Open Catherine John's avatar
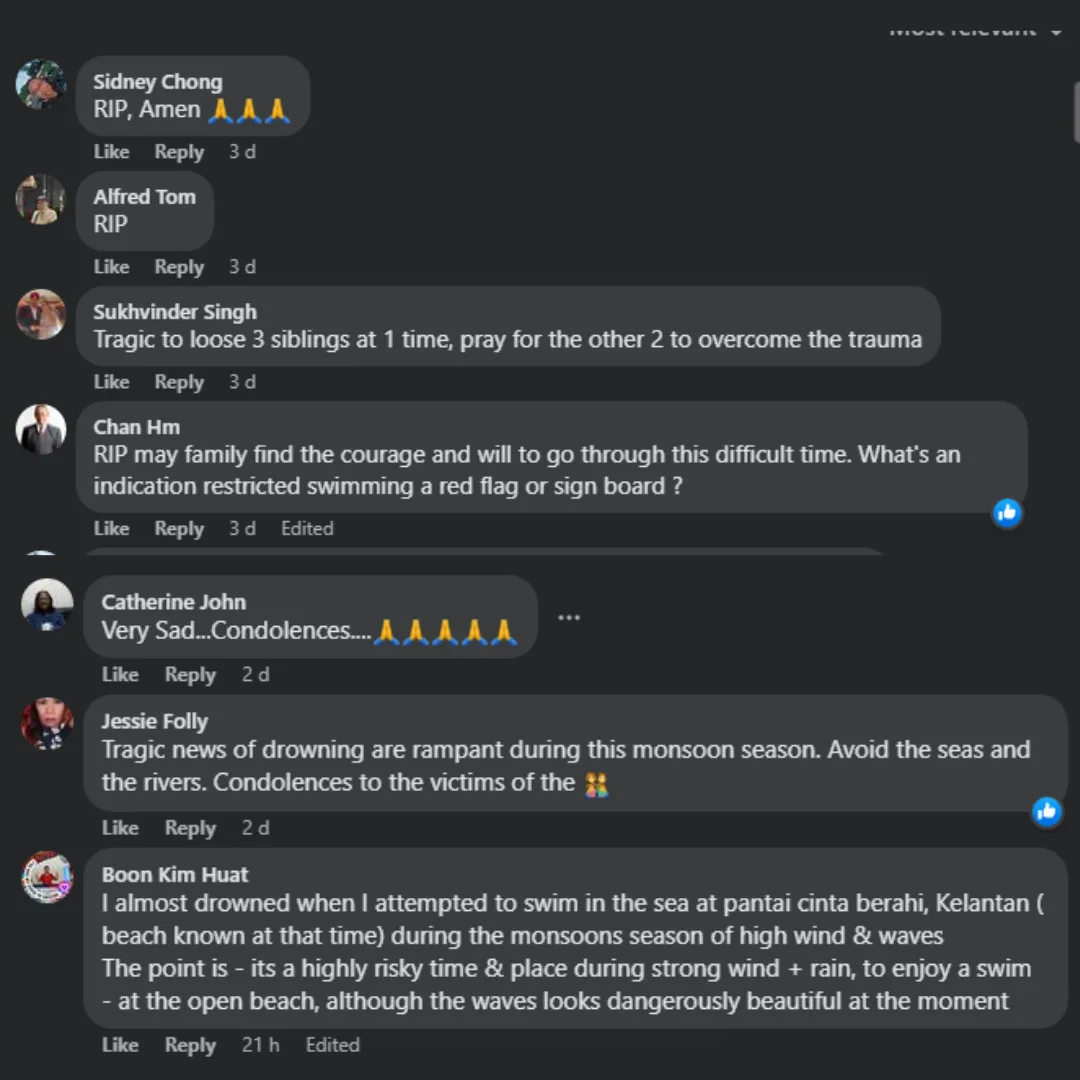Image resolution: width=1080 pixels, height=1080 pixels. click(47, 604)
